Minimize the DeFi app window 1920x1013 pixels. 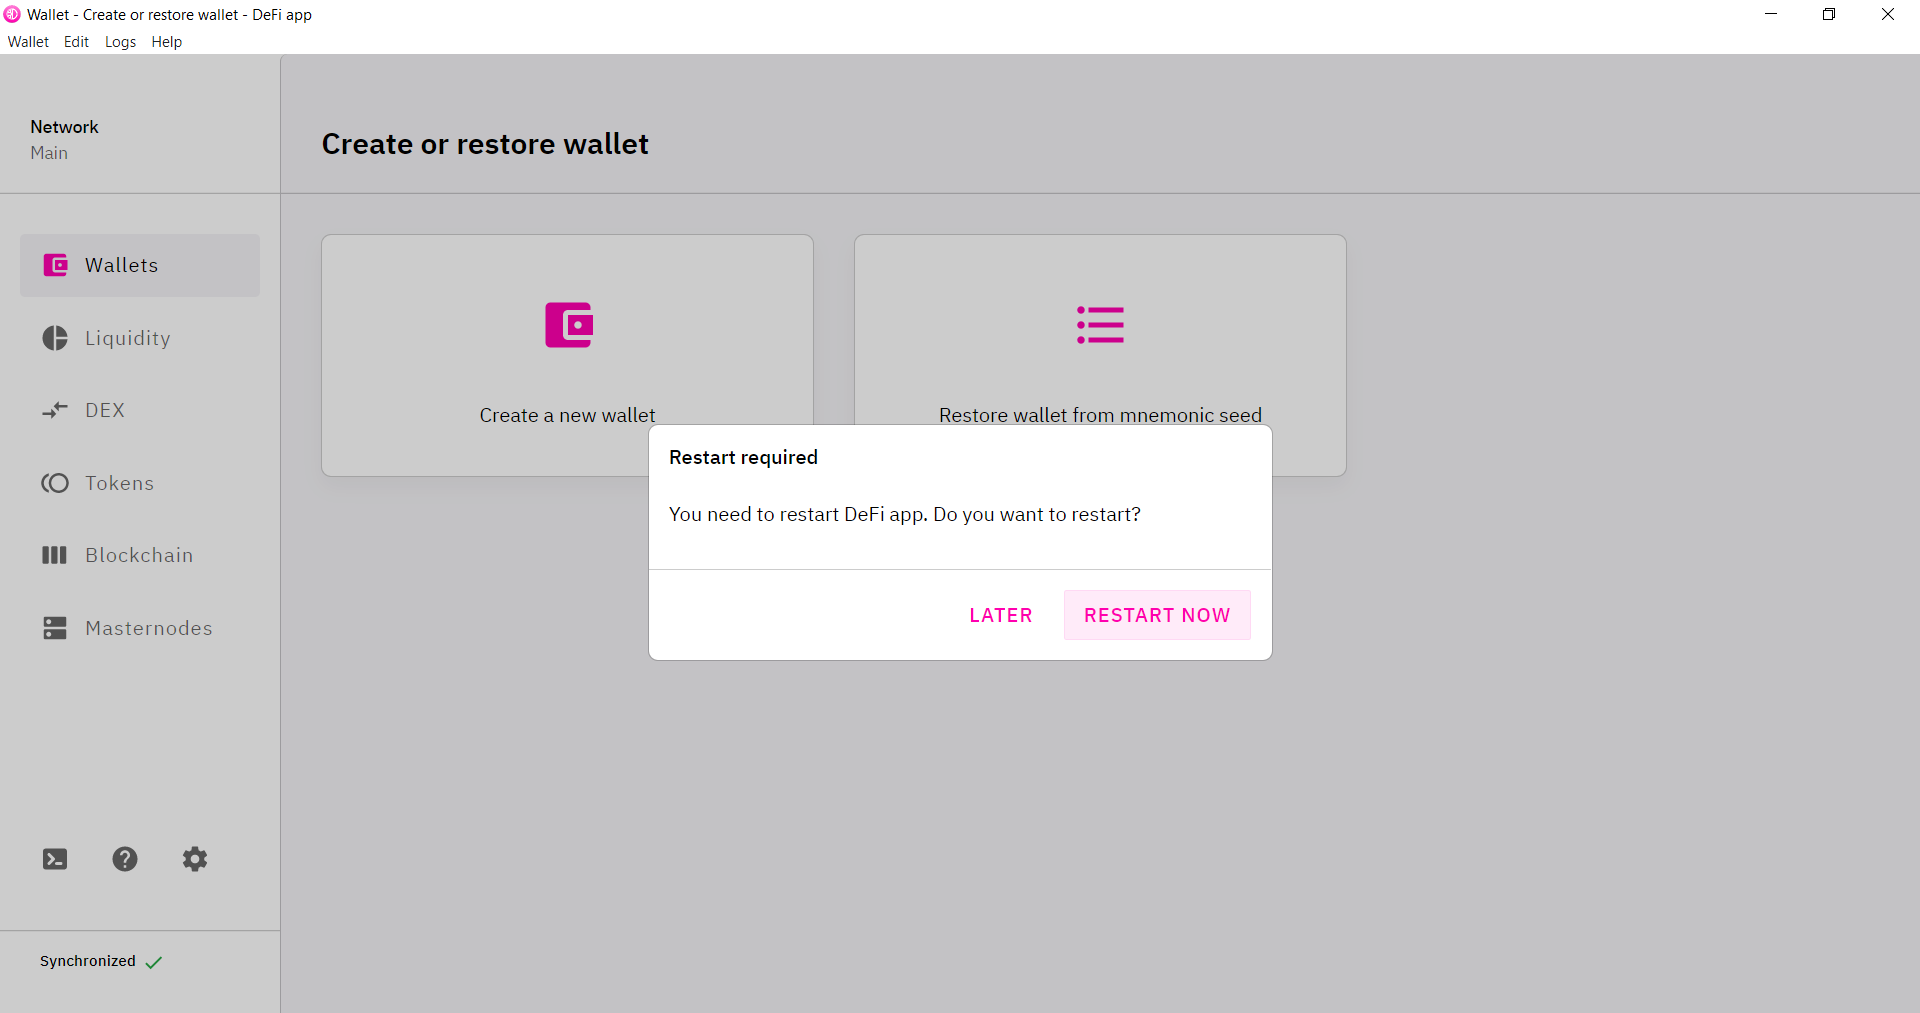[1771, 14]
